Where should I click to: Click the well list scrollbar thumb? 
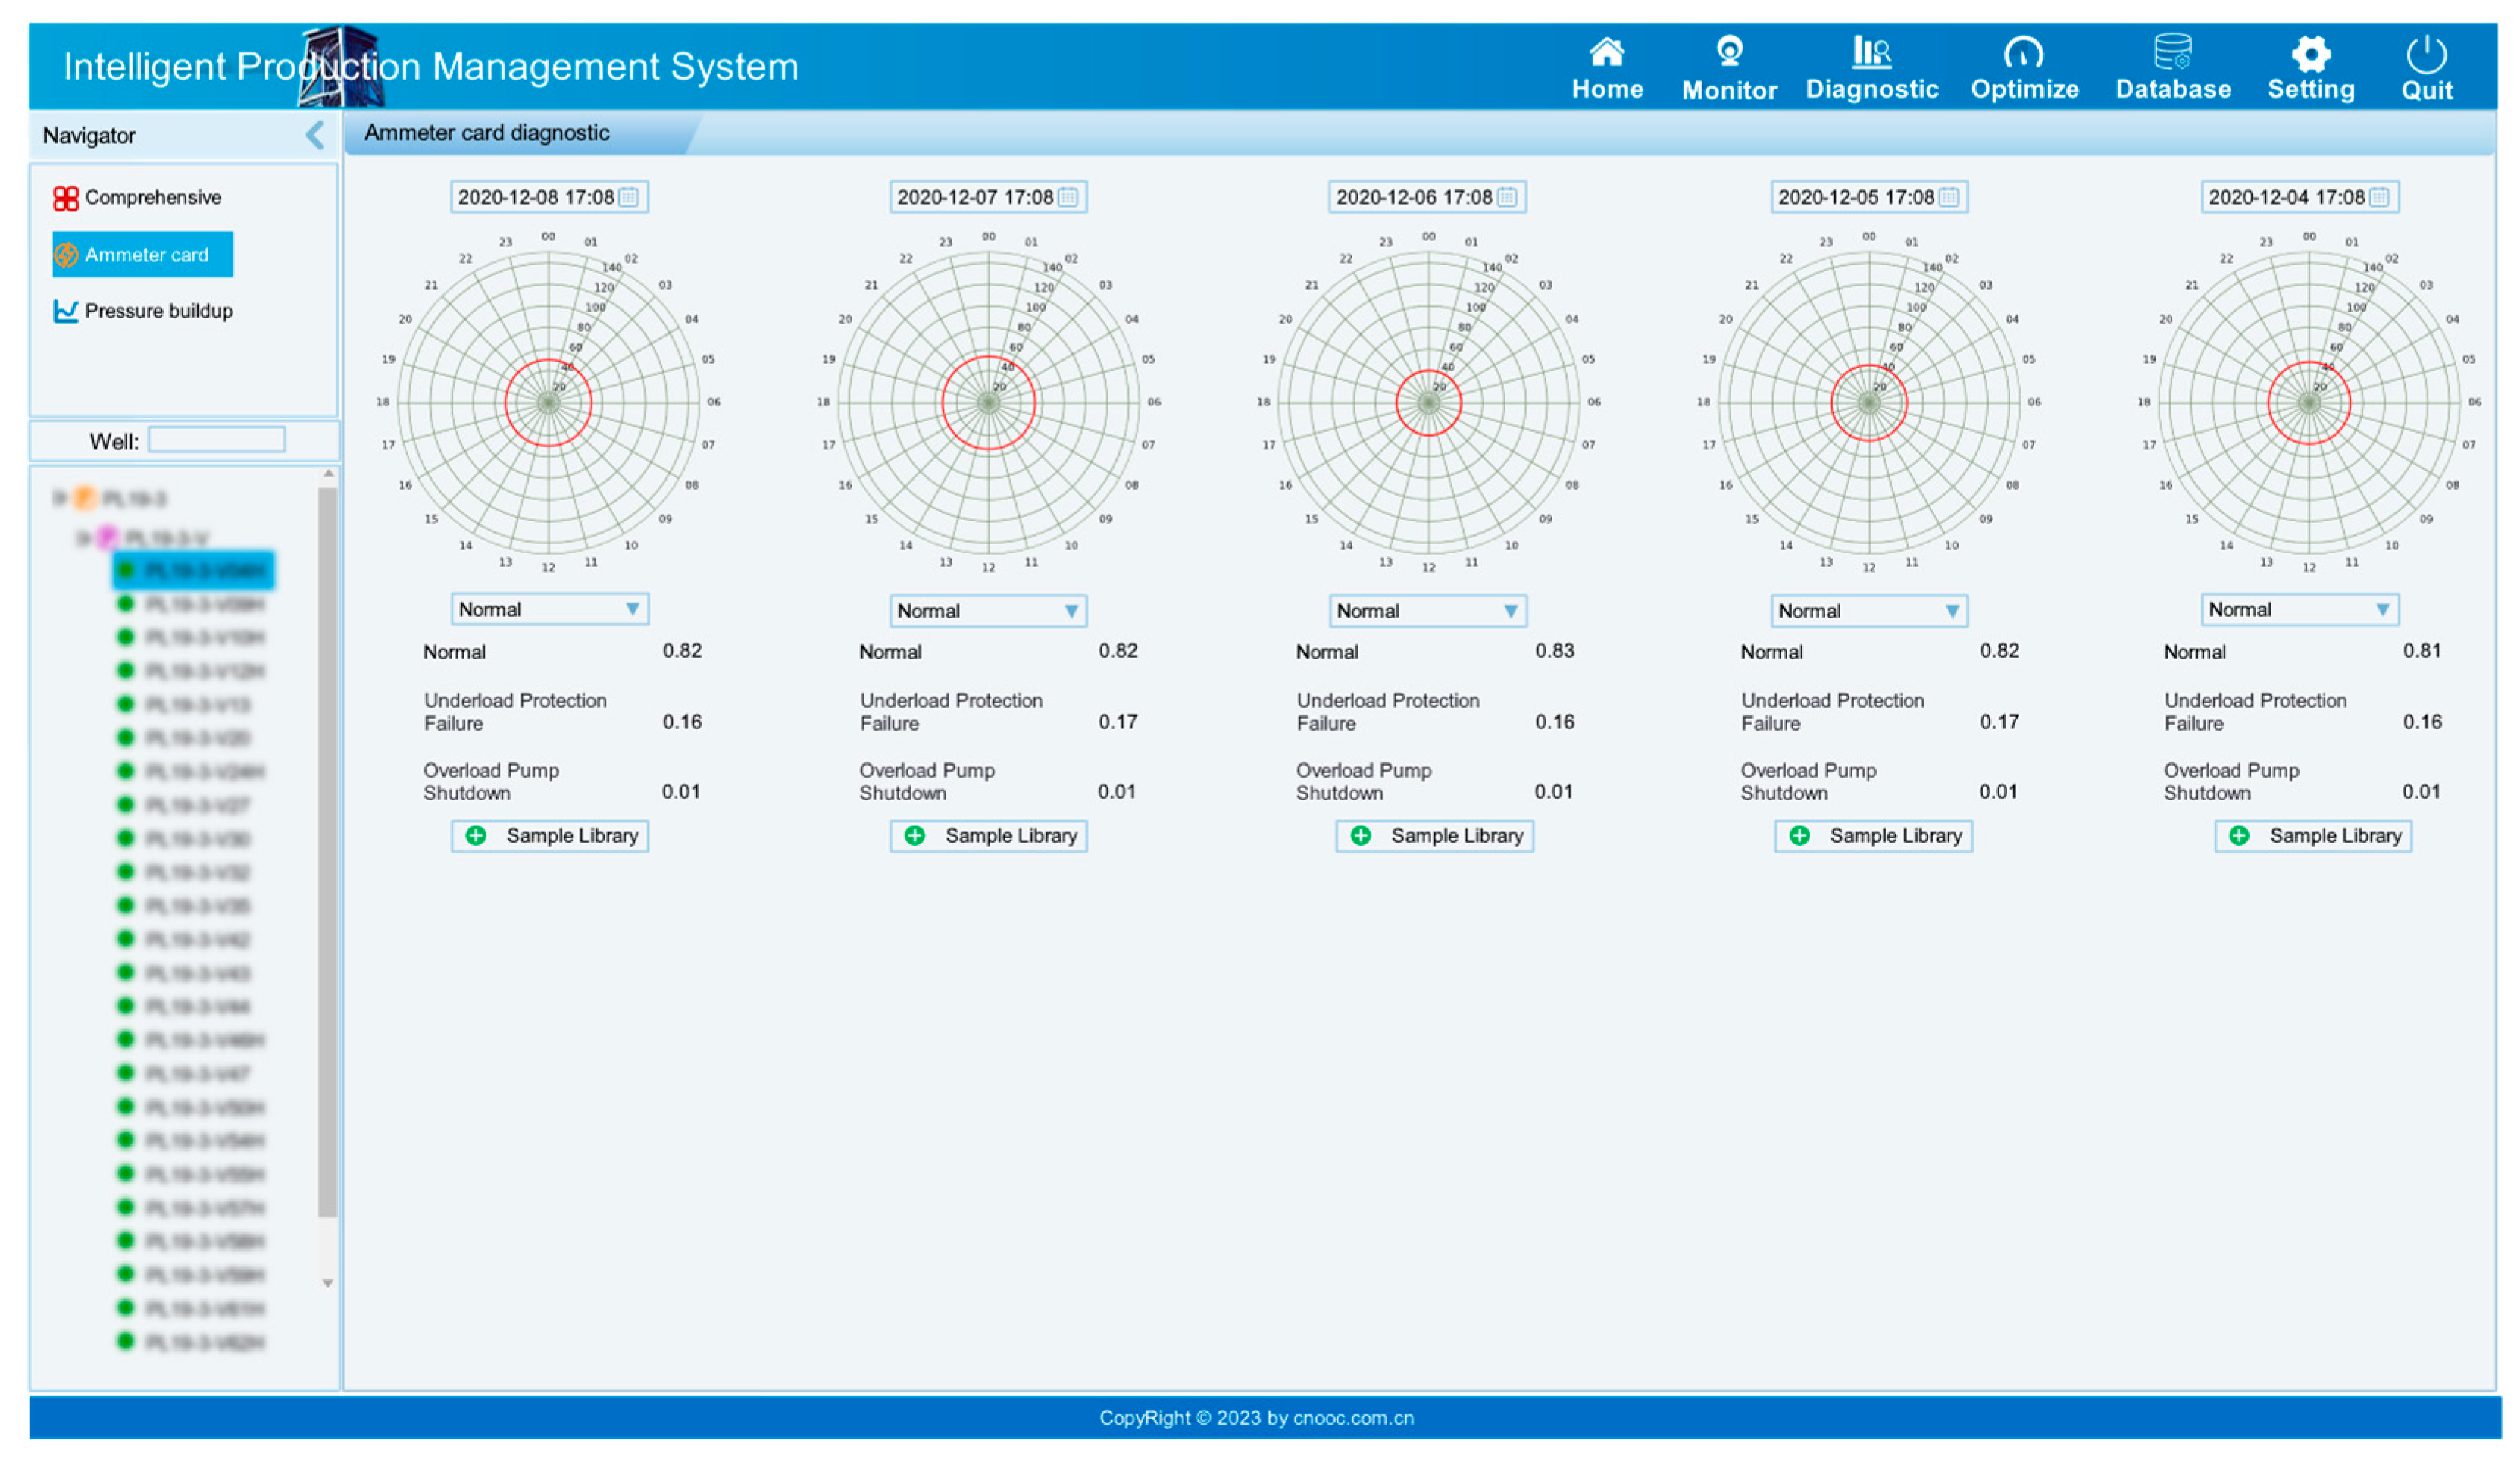tap(327, 852)
